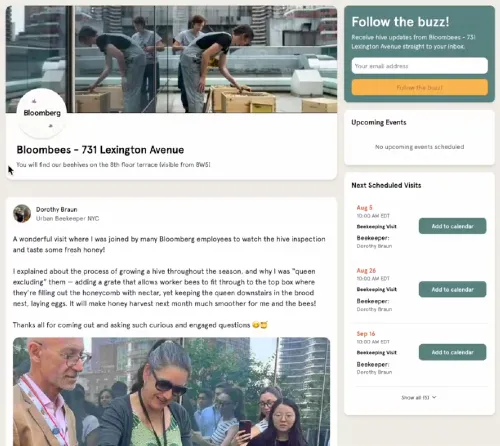Click the Next Scheduled Visits heading

coord(386,185)
